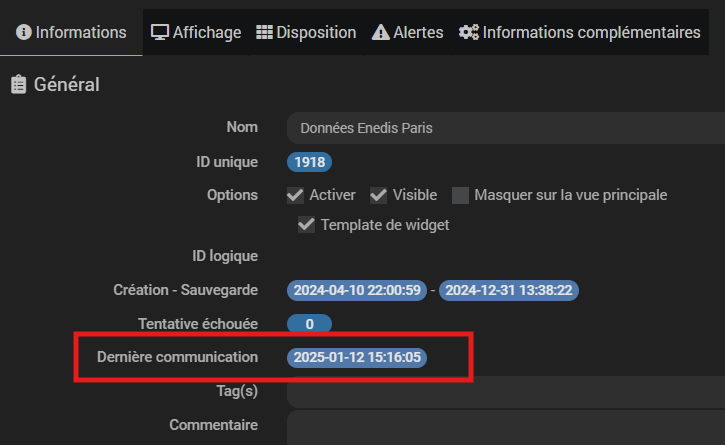Image resolution: width=725 pixels, height=445 pixels.
Task: Switch to the Affichage tab
Action: click(206, 33)
